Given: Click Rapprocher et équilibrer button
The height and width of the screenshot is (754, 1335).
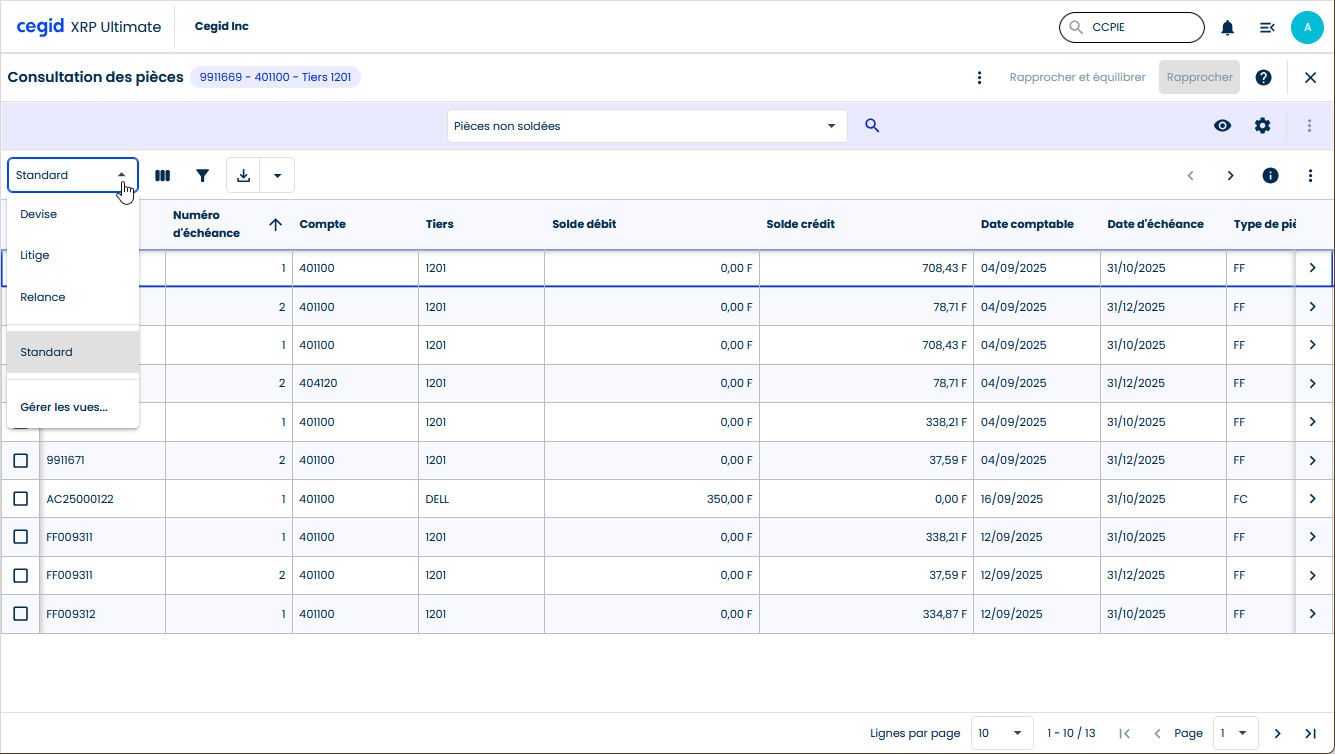Looking at the screenshot, I should tap(1077, 77).
